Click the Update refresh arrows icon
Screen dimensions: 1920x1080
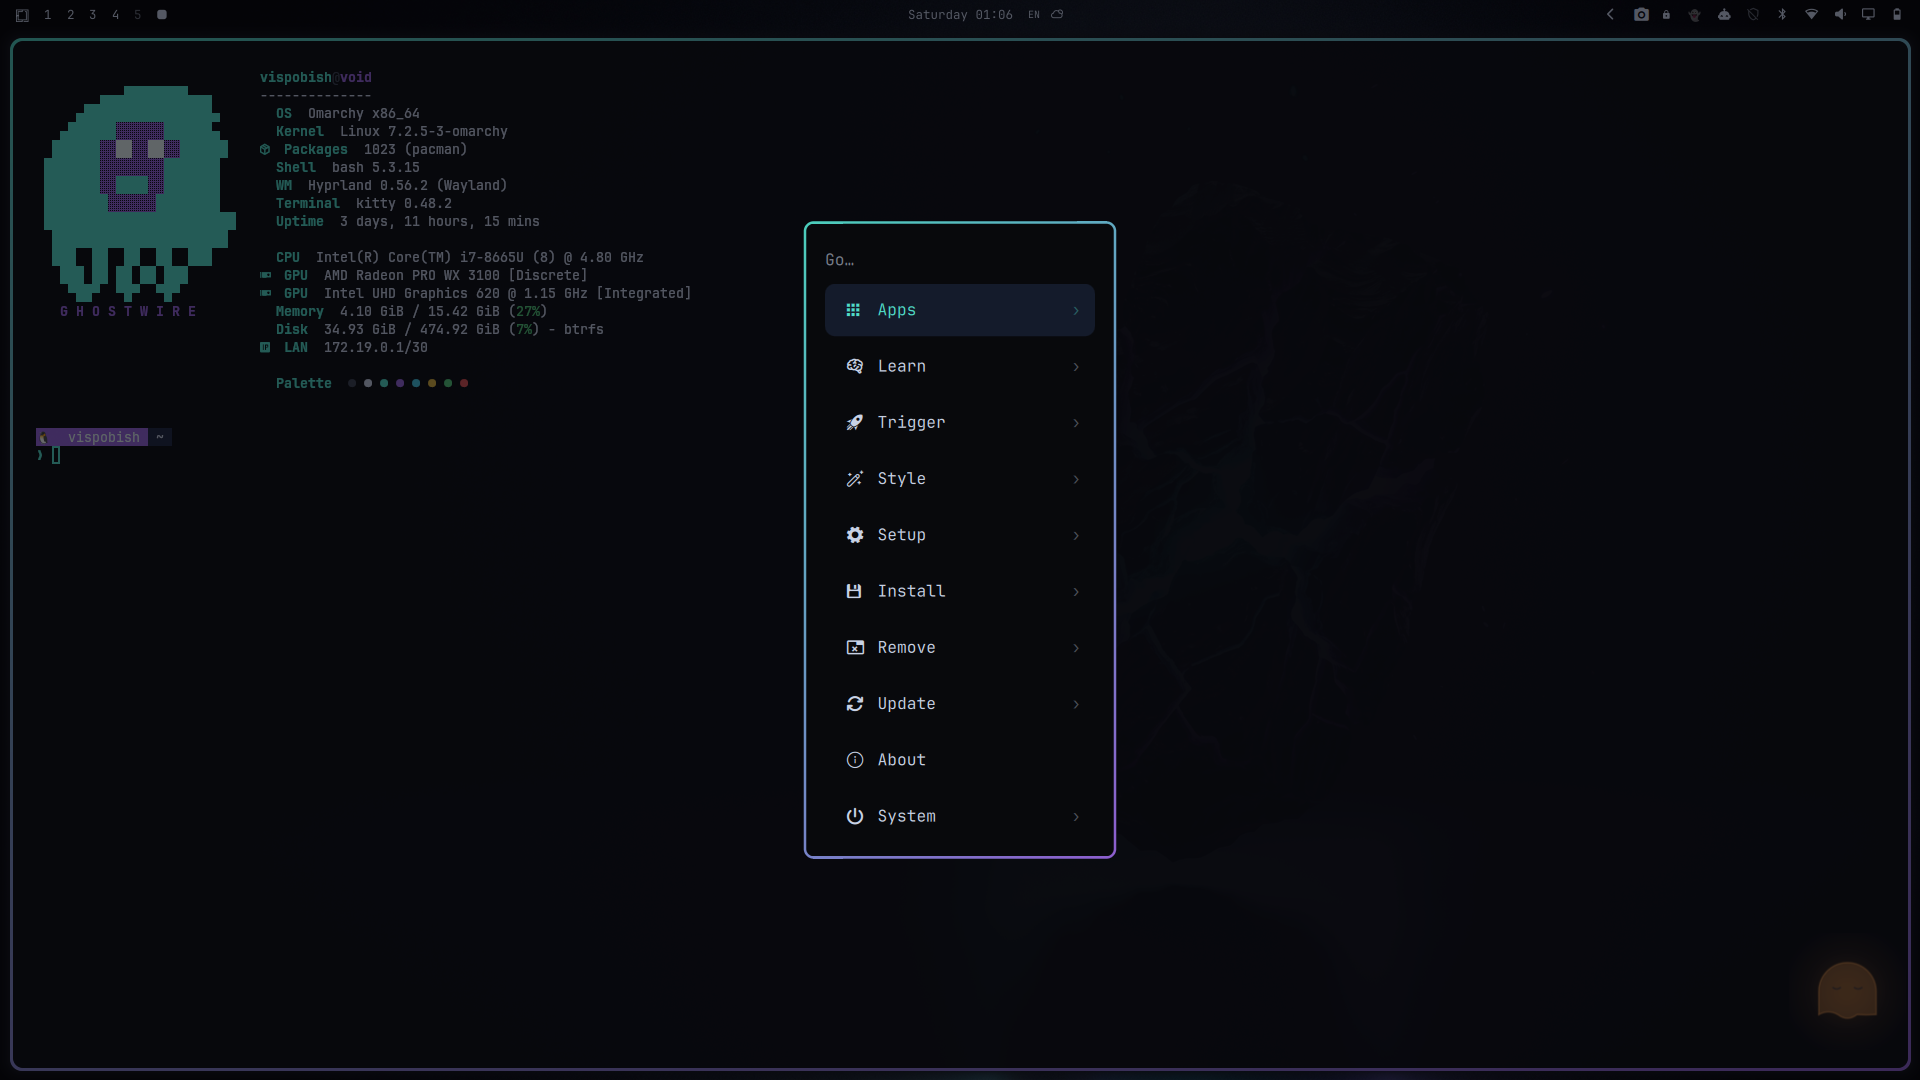point(854,704)
